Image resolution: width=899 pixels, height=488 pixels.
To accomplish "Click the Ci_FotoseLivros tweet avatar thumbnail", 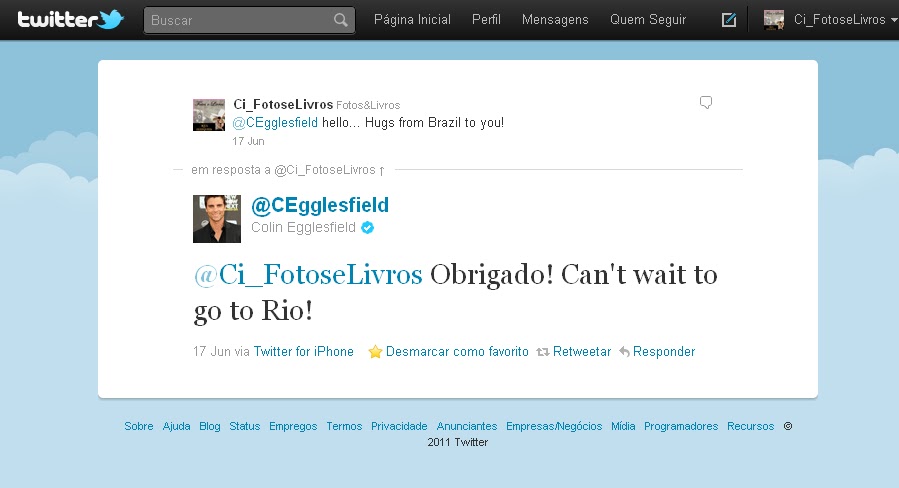I will pyautogui.click(x=209, y=115).
